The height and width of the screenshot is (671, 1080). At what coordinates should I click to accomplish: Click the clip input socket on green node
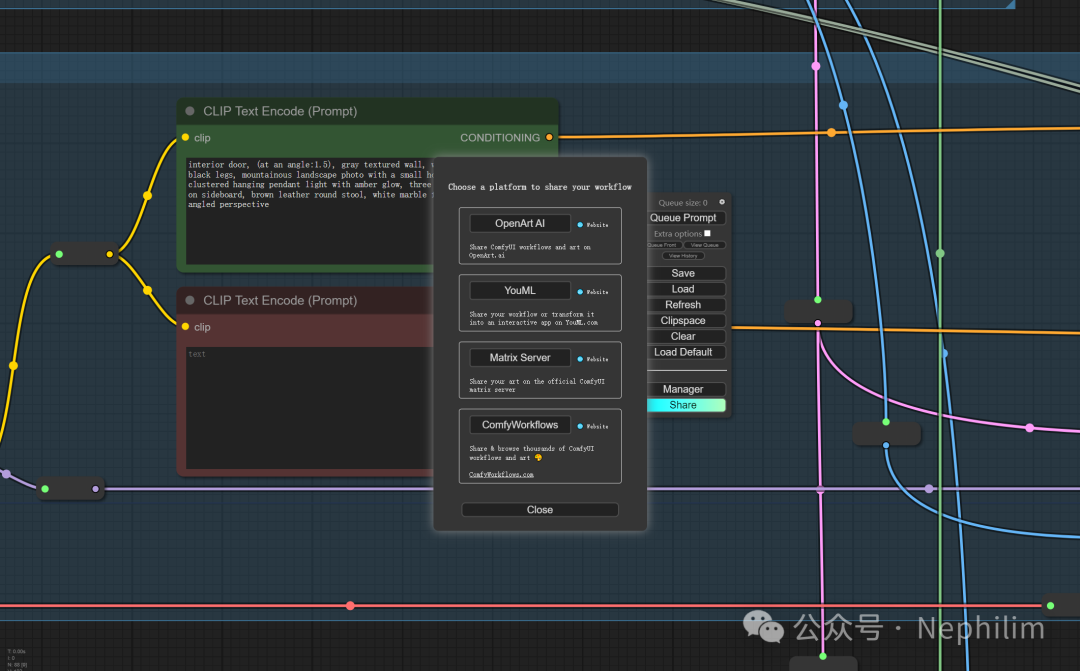pos(185,138)
